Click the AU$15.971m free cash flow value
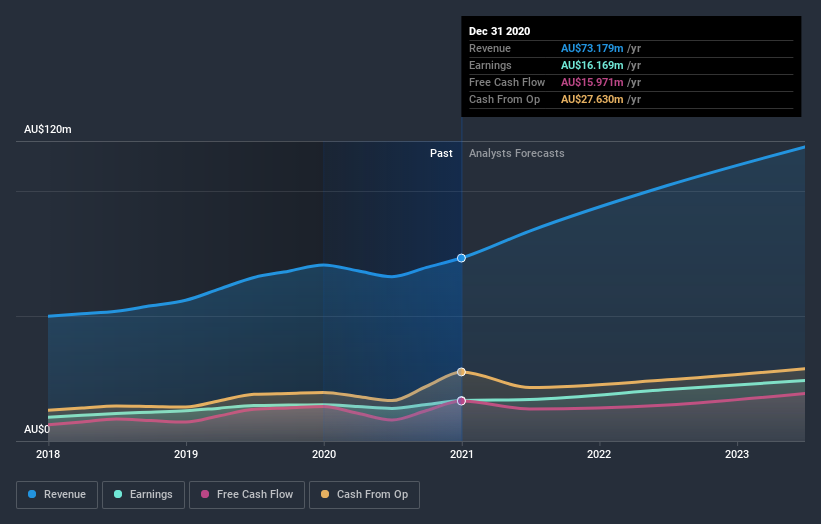The width and height of the screenshot is (821, 524). coord(592,82)
